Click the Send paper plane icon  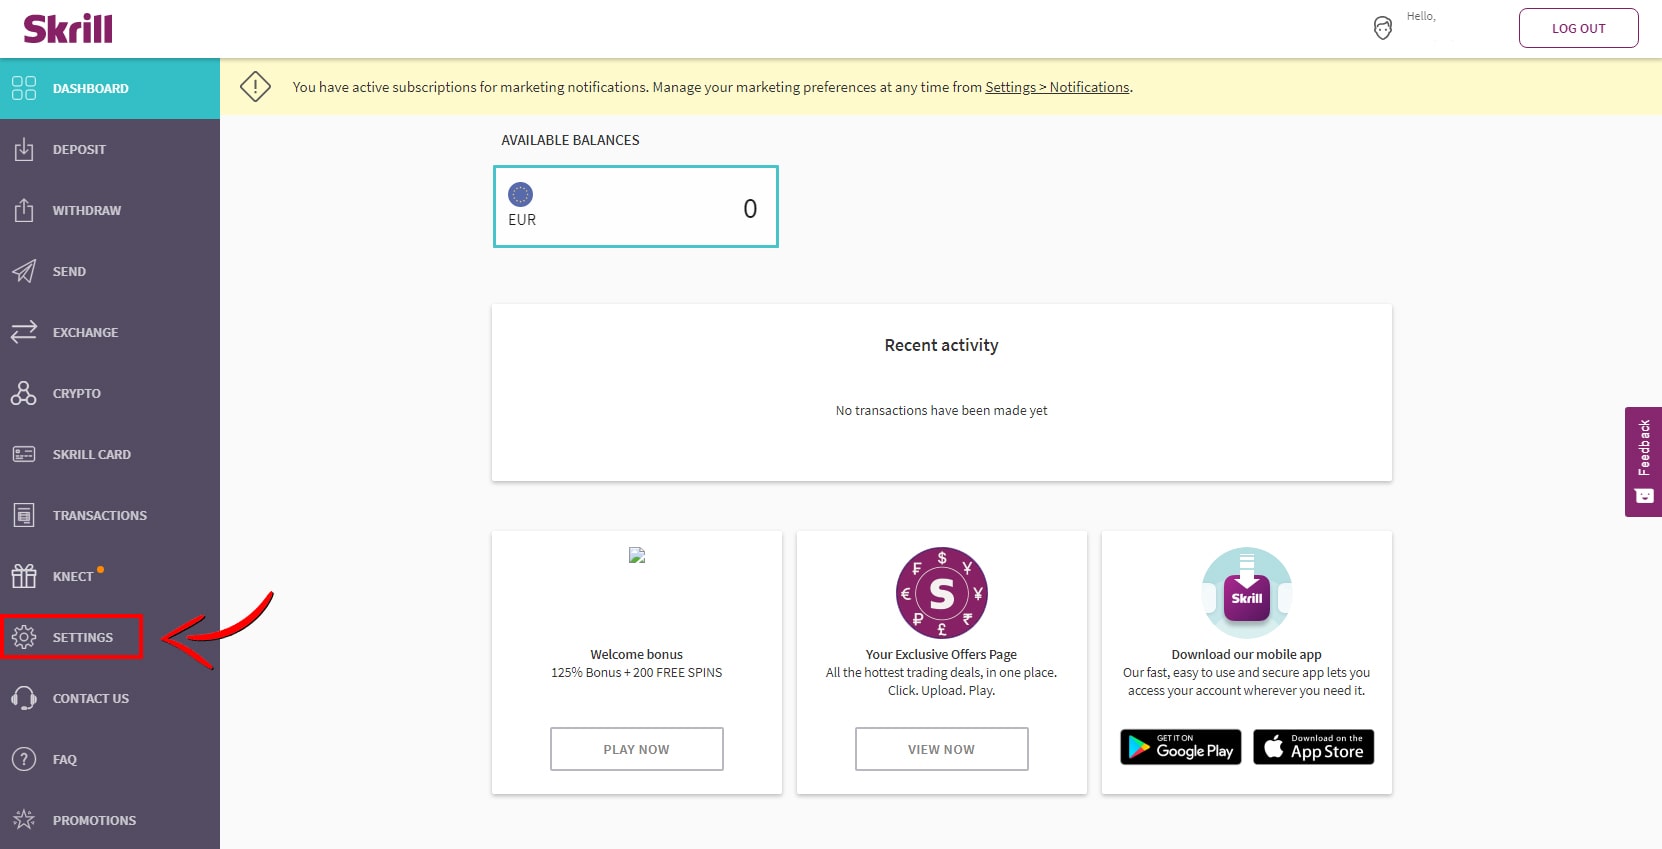tap(24, 271)
